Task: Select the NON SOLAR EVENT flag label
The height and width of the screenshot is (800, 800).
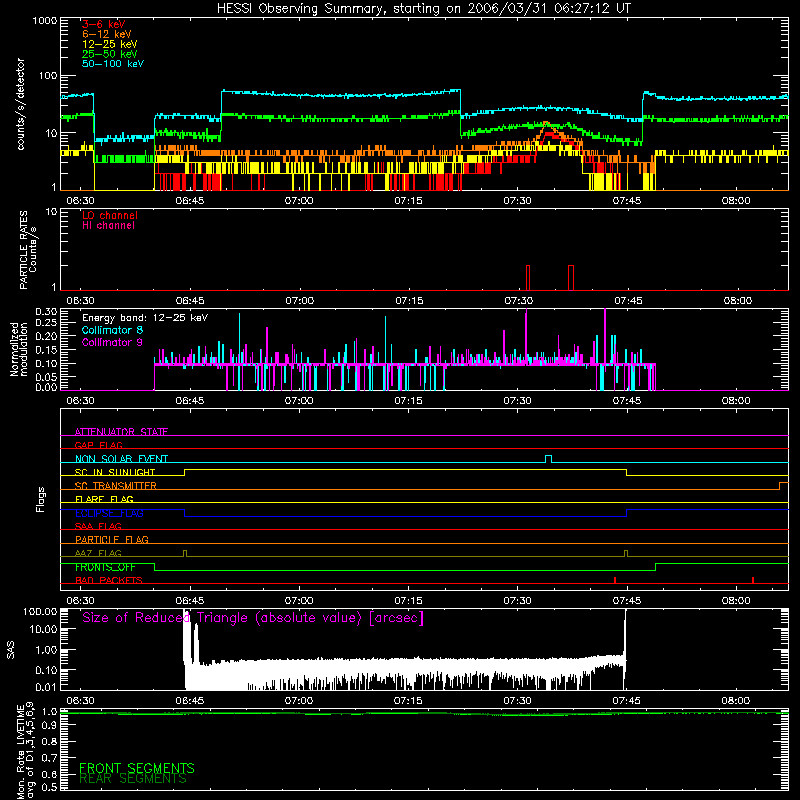Action: click(121, 459)
